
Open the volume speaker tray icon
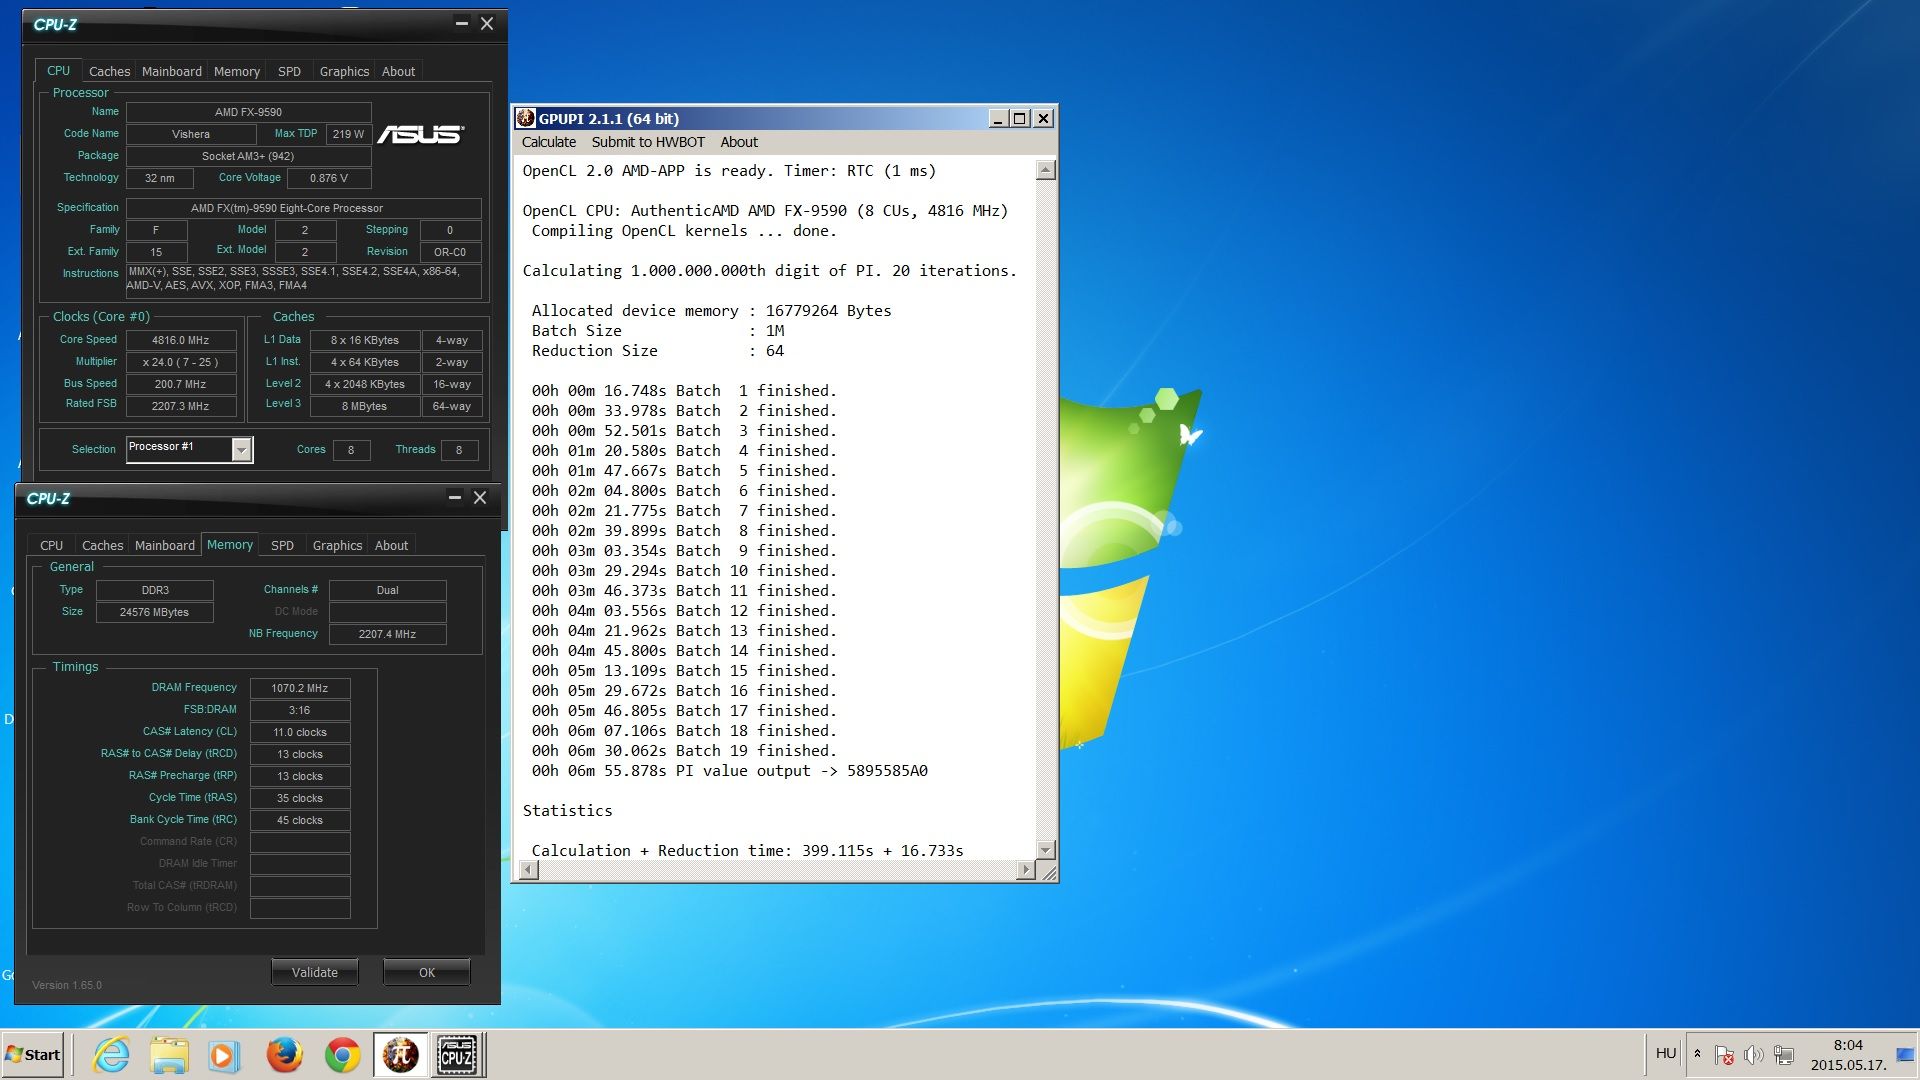1753,1055
